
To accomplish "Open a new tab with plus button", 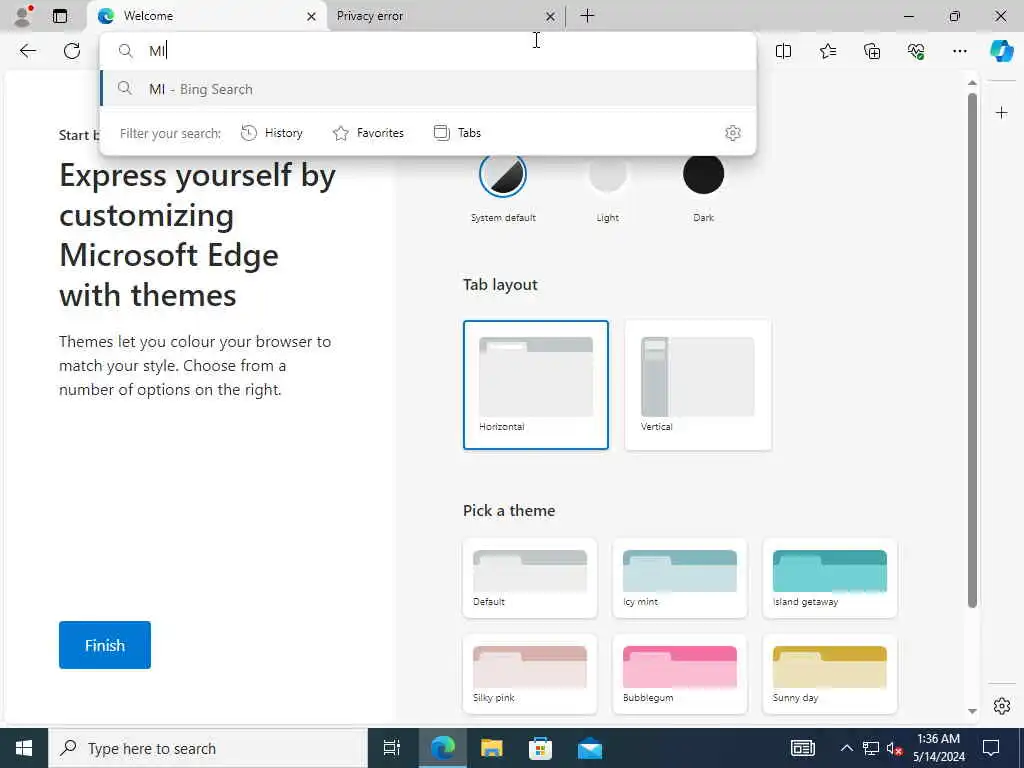I will click(587, 16).
